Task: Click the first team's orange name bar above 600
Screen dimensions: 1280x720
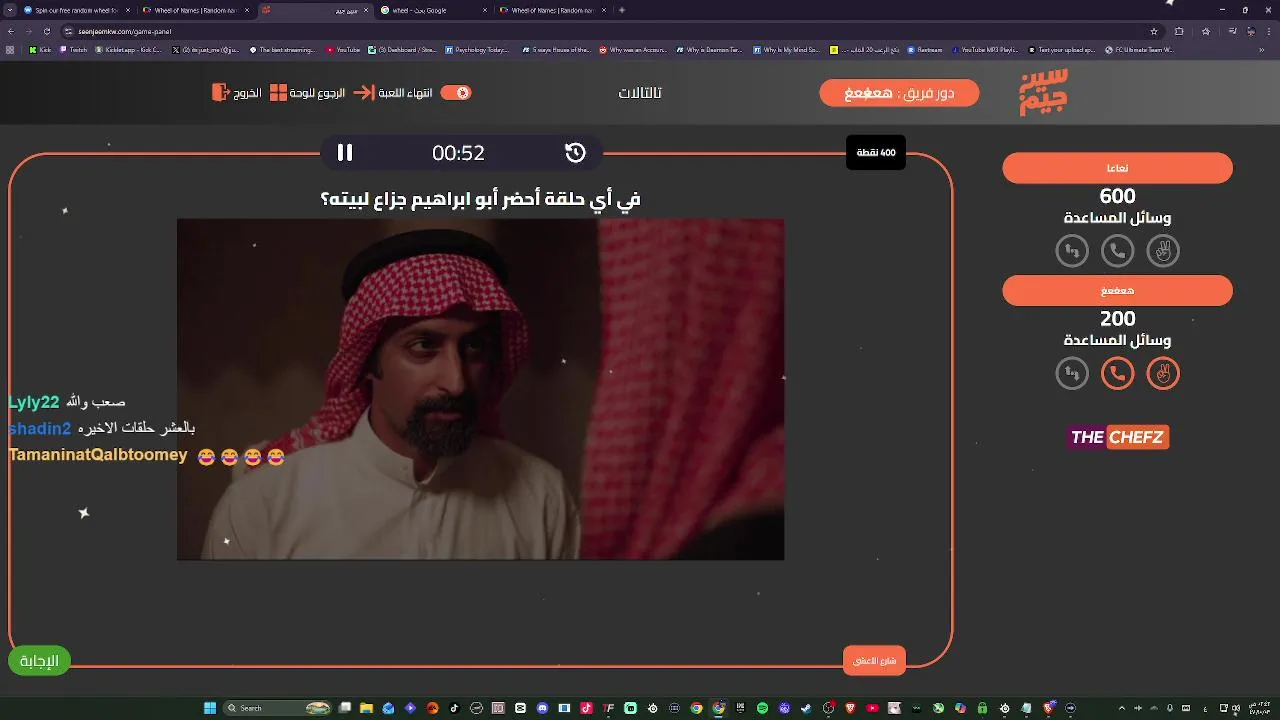Action: 1118,168
